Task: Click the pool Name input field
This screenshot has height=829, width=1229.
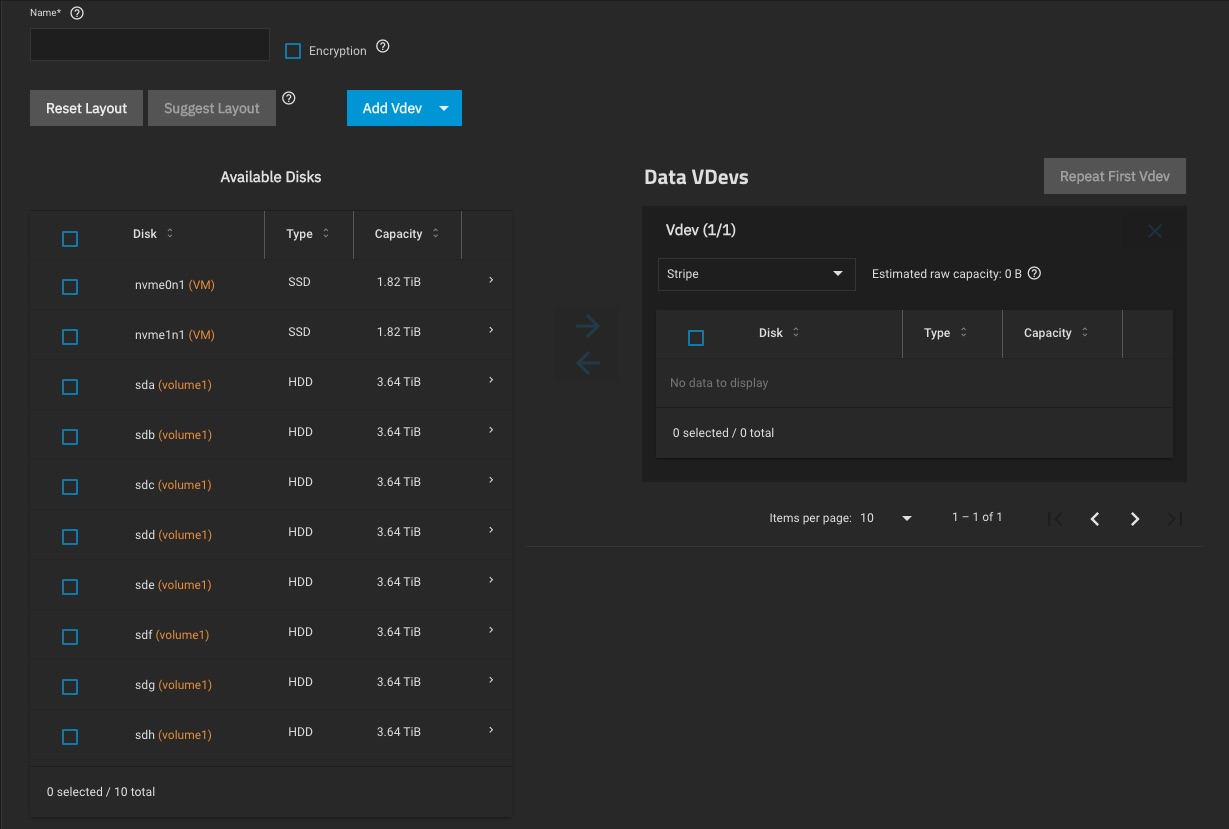Action: pos(150,45)
